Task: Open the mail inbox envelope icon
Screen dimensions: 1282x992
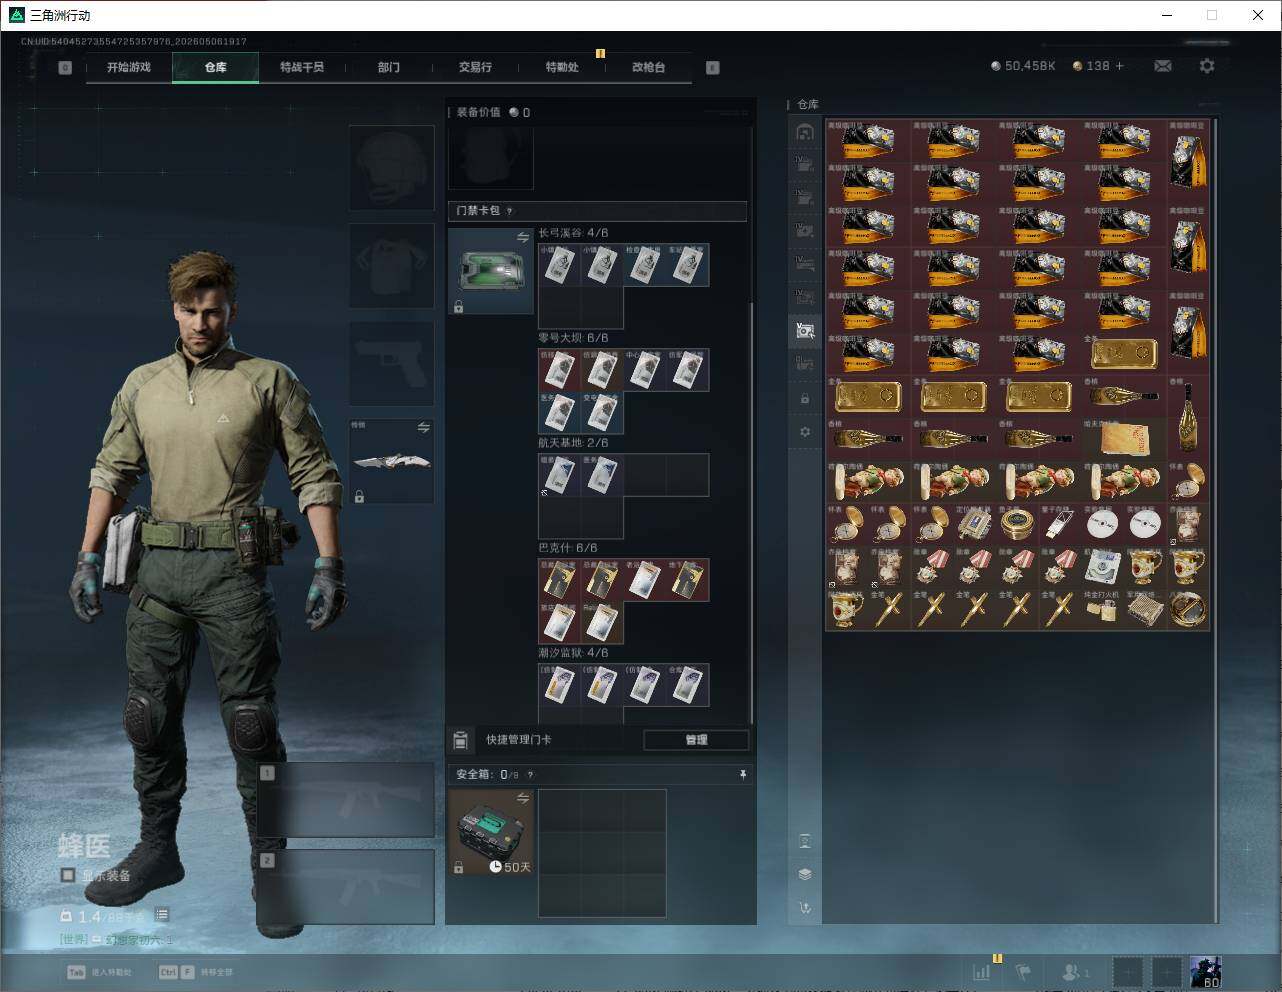Action: pos(1163,66)
